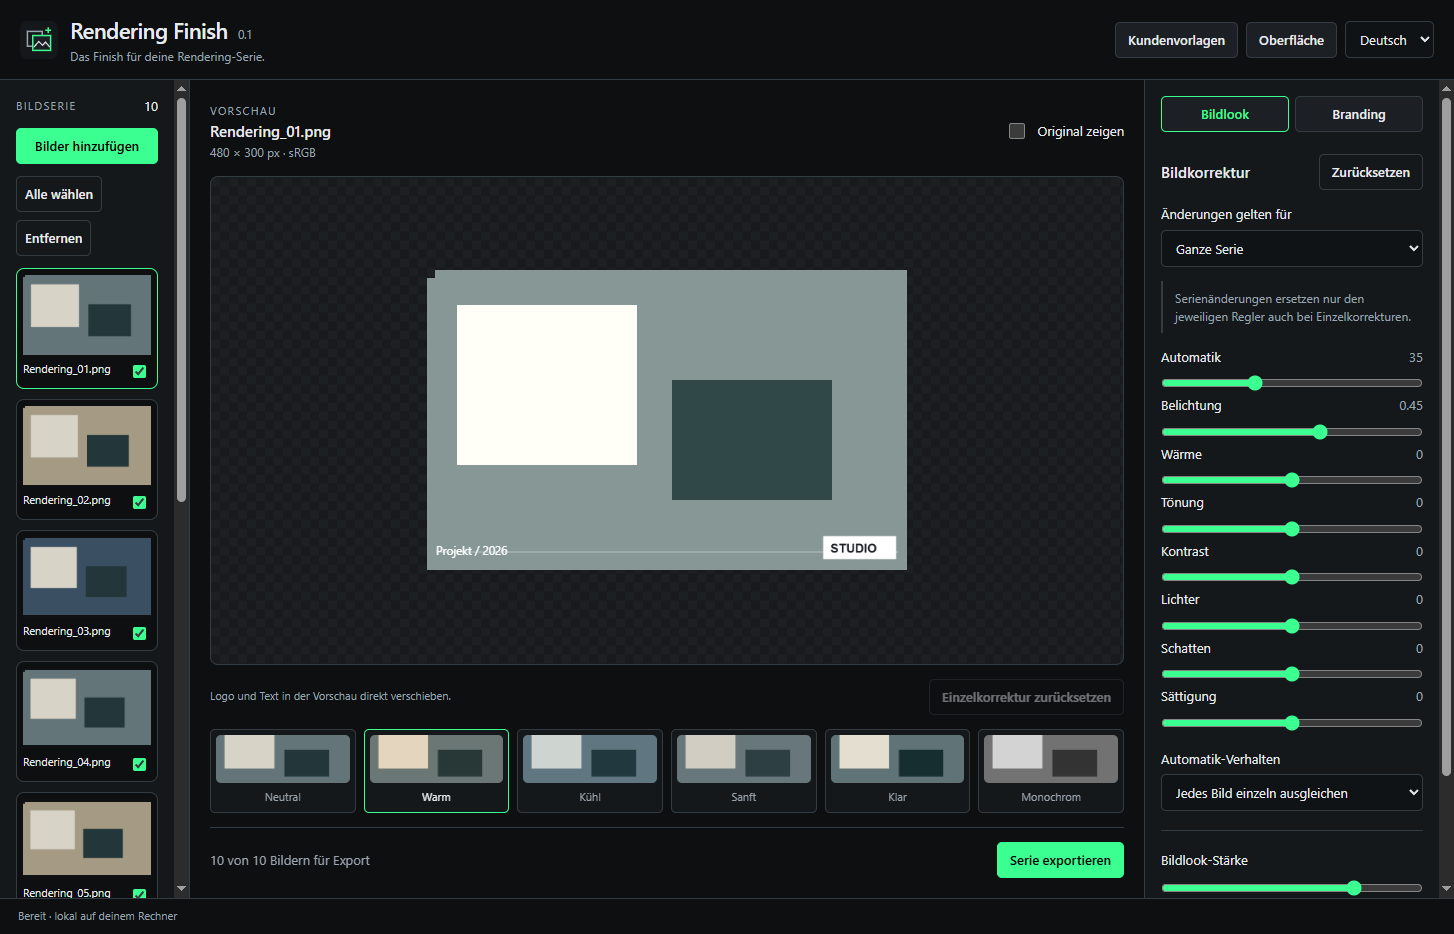
Task: Click the 10 von 10 Bildern für Export text
Action: click(290, 860)
